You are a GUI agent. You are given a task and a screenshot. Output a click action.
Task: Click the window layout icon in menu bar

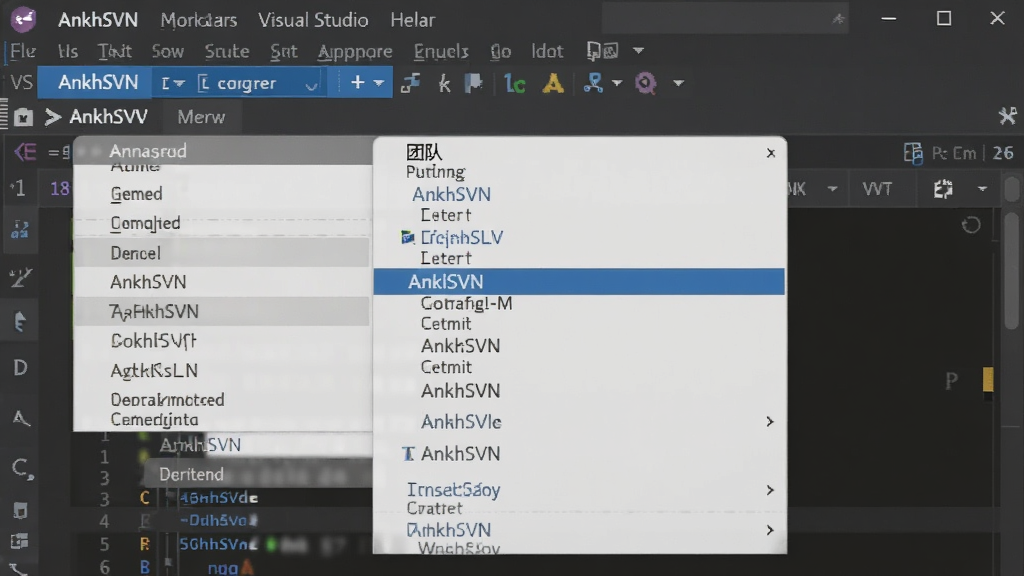click(602, 50)
